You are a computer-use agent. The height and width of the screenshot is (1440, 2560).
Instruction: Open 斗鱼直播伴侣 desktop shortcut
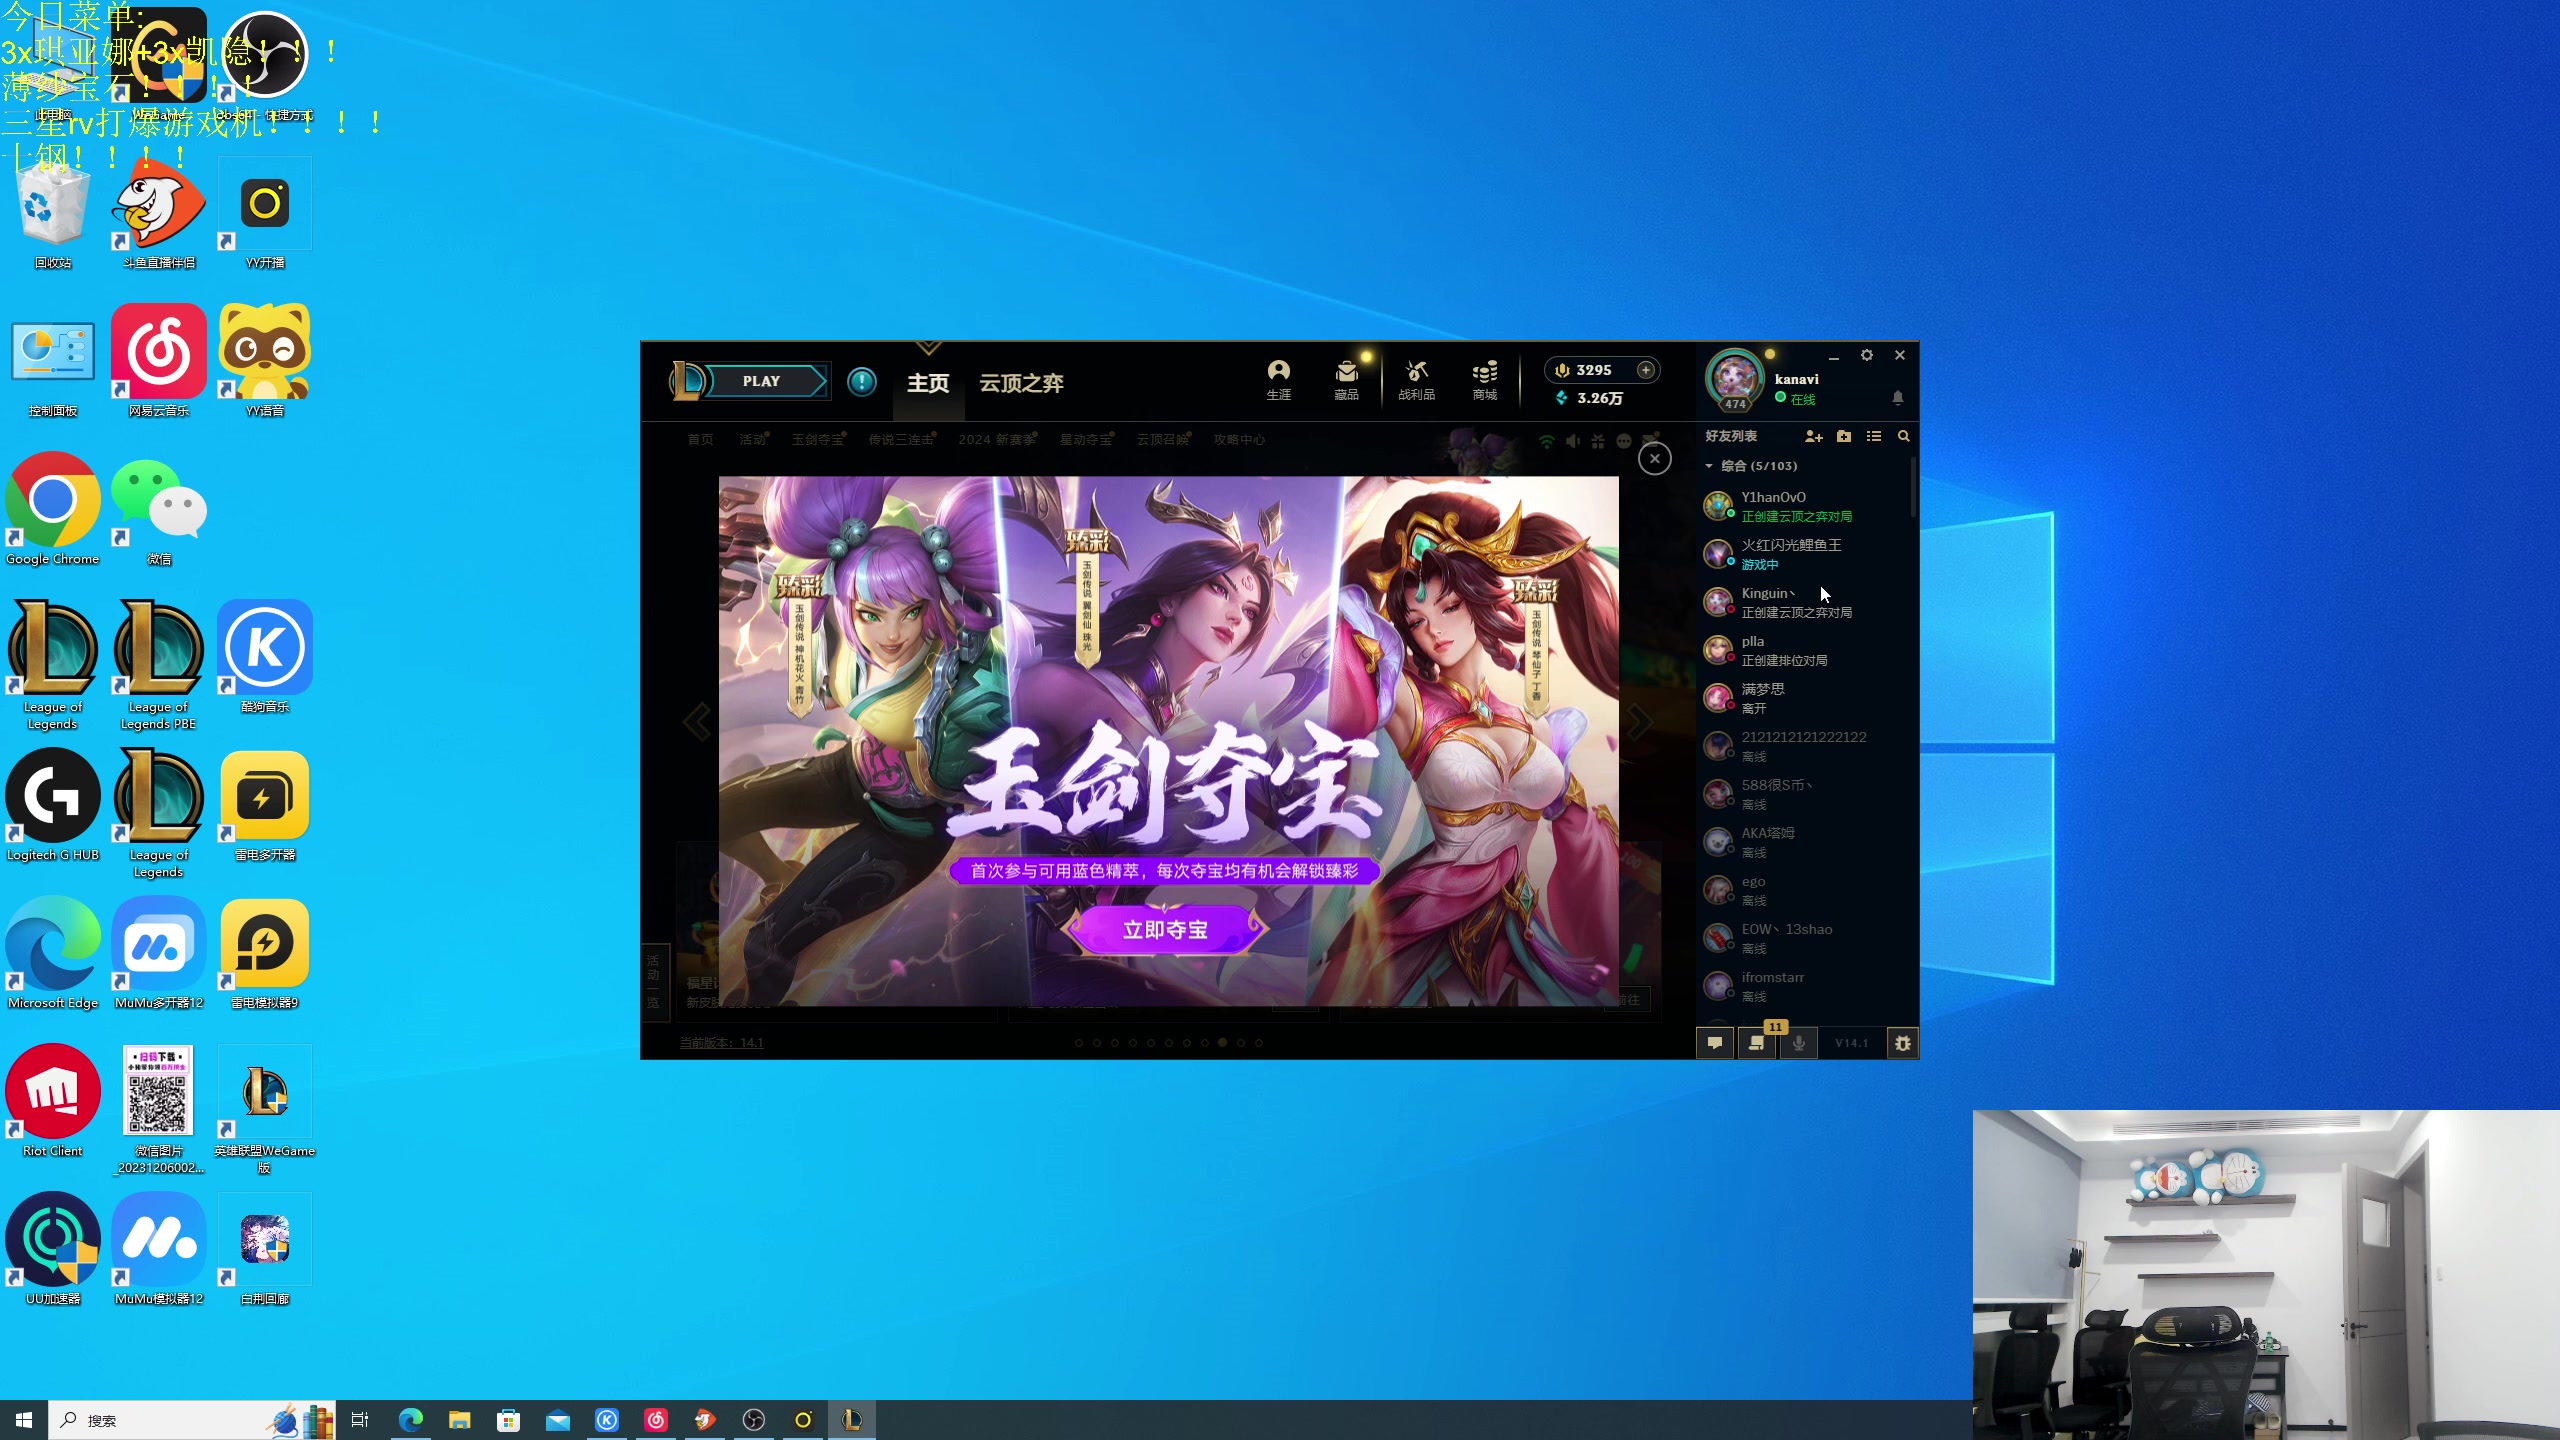point(159,214)
